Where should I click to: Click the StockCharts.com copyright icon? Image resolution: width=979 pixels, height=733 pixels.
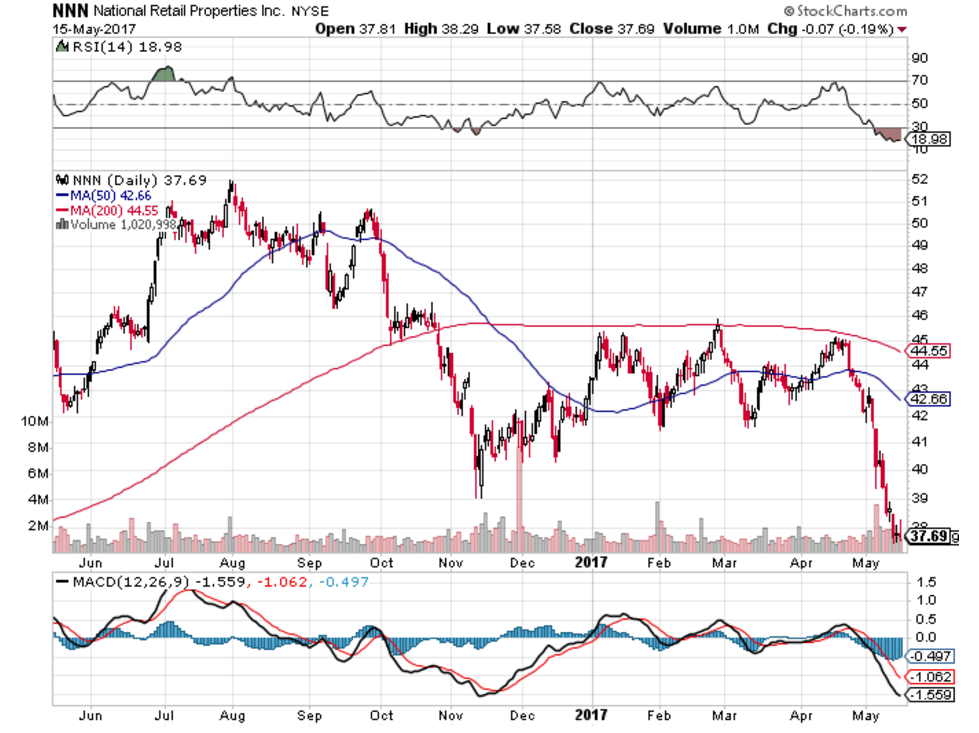click(789, 11)
